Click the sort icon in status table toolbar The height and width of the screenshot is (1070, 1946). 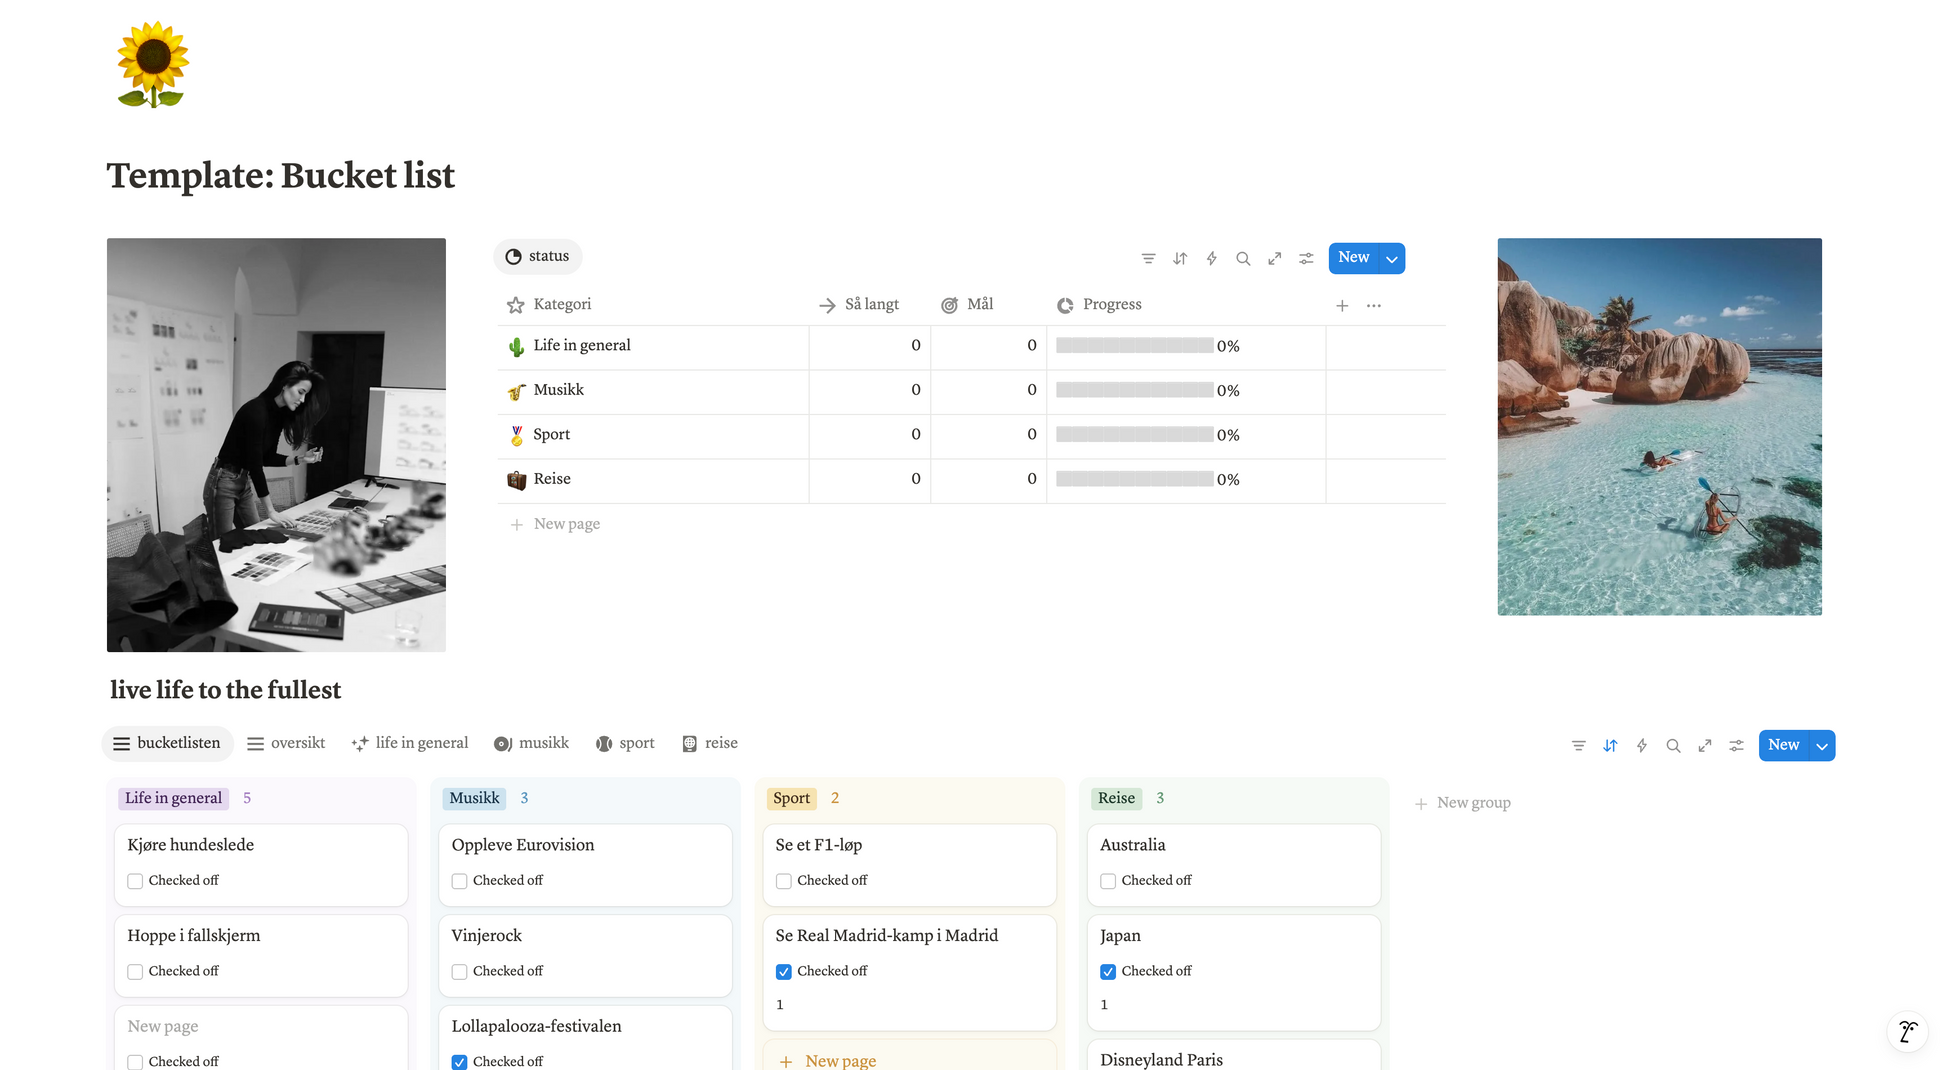(1180, 259)
